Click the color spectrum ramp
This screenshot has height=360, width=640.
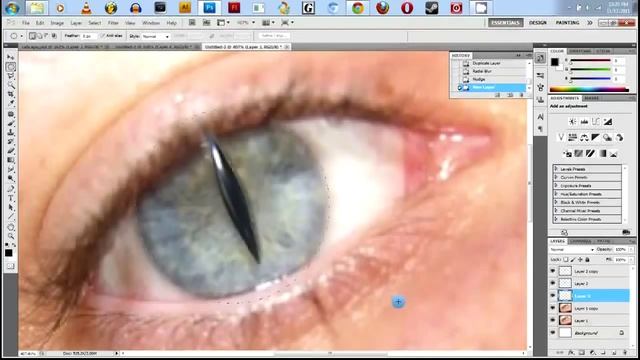click(x=589, y=89)
